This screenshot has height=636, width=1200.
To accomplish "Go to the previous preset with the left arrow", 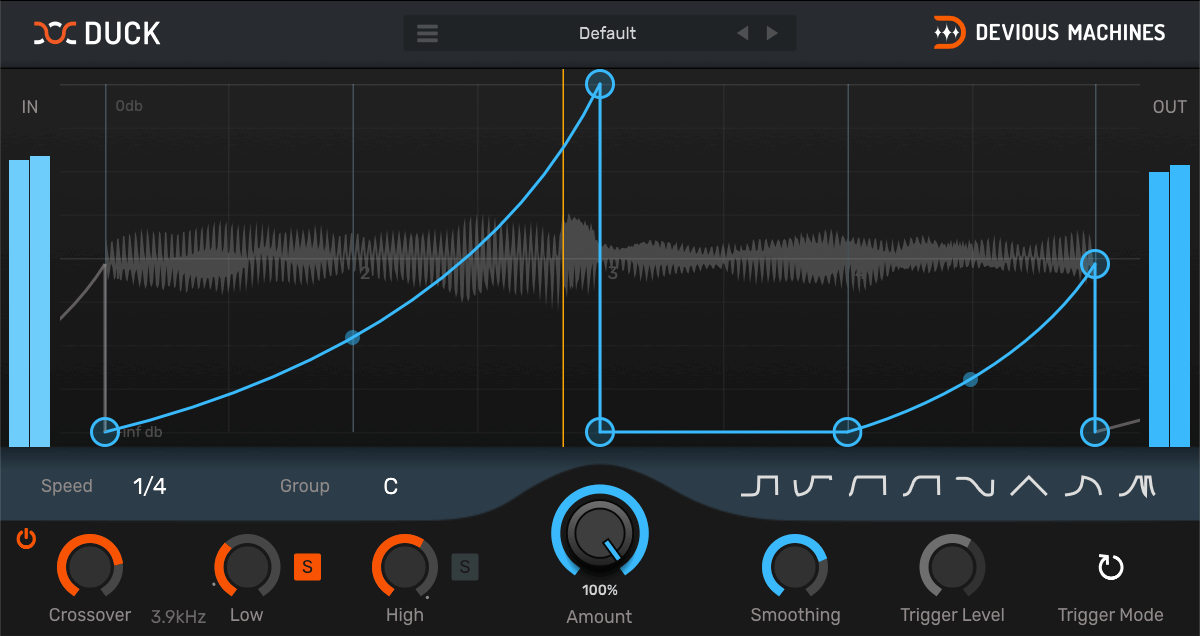I will [x=742, y=32].
